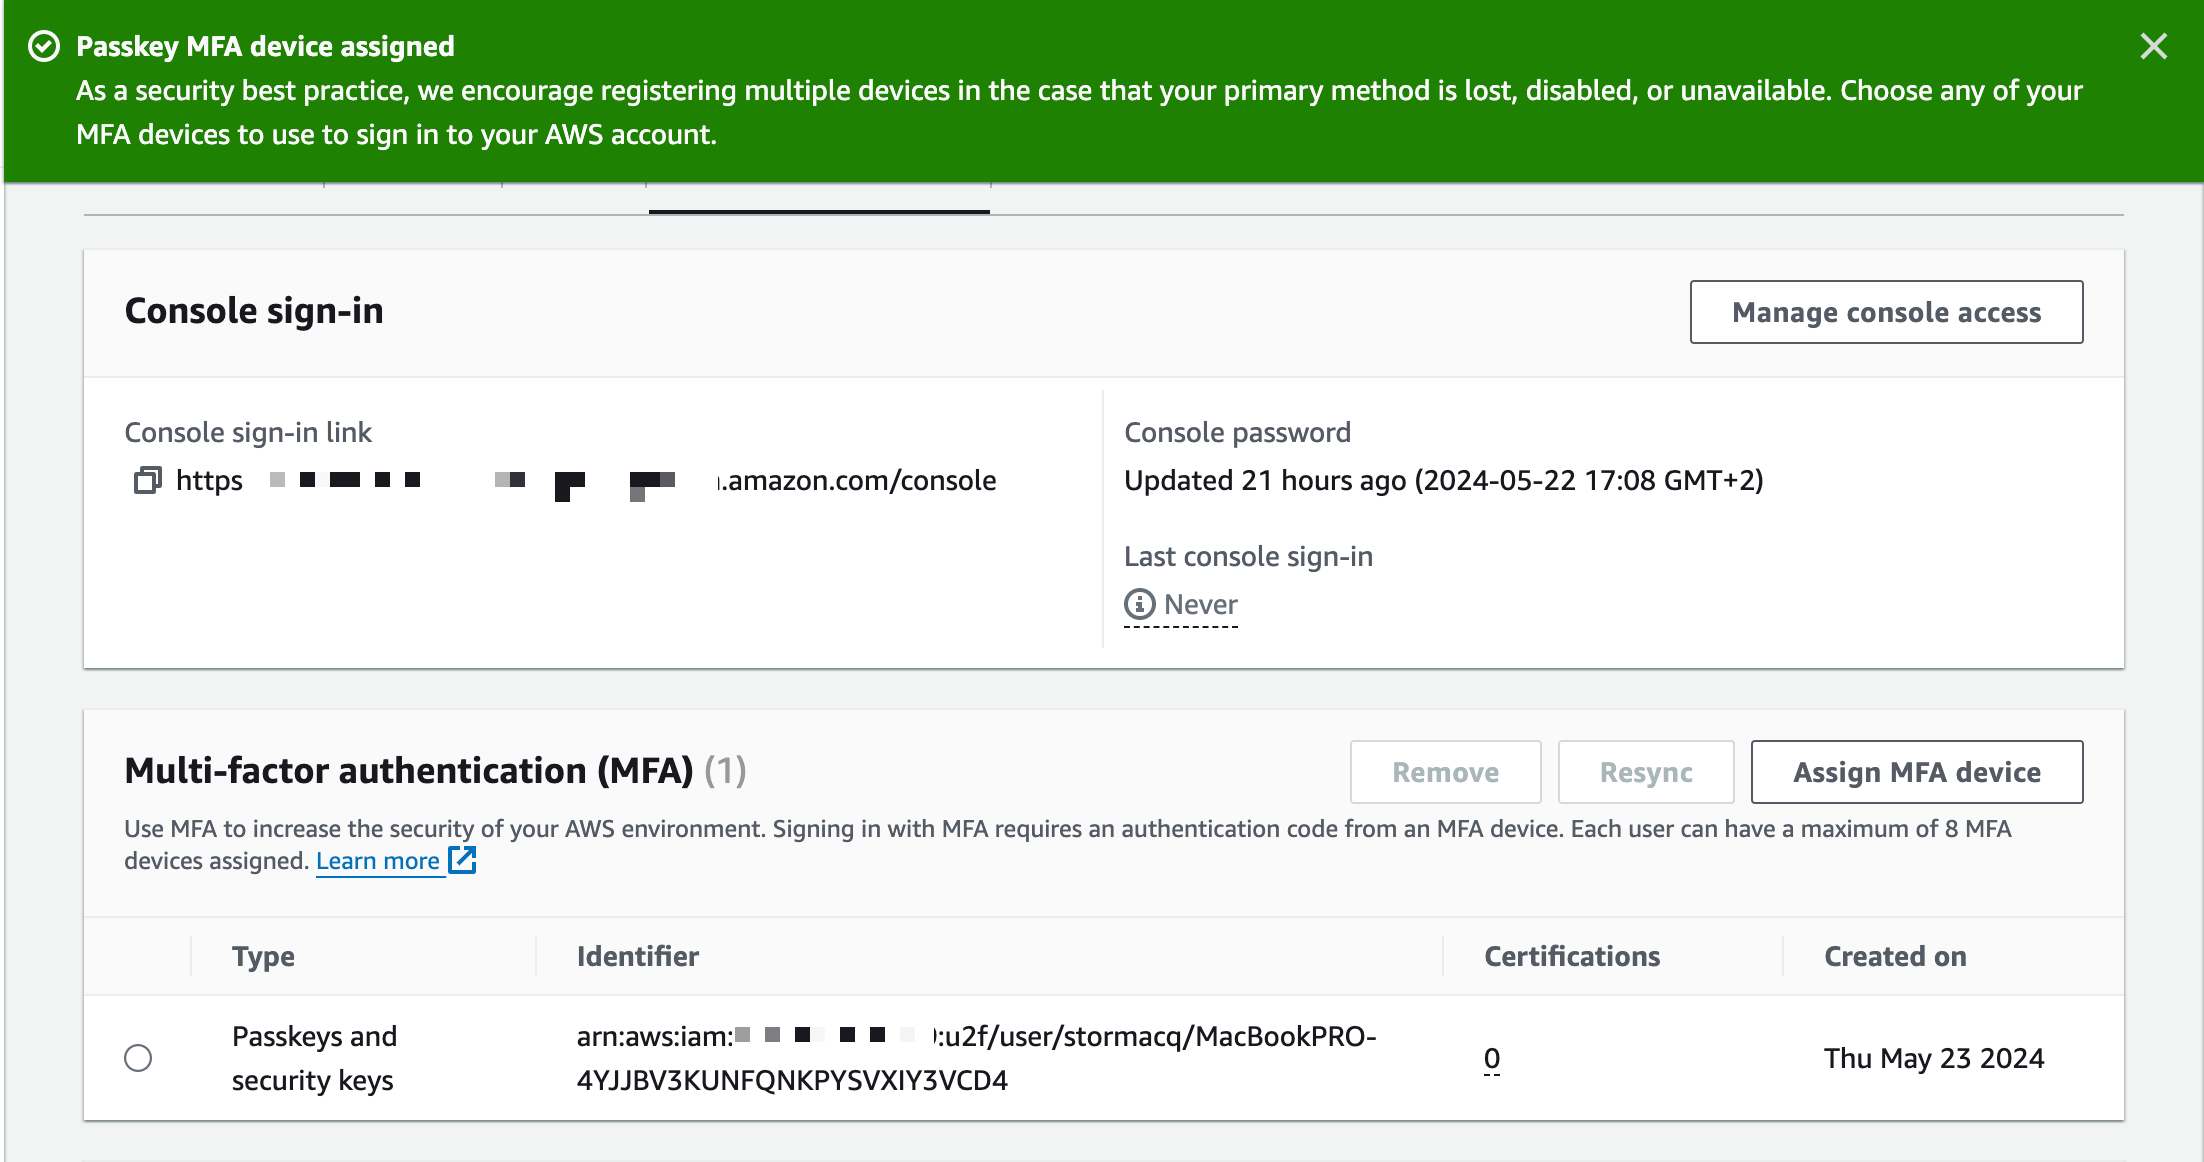Click the info icon next to Never

pyautogui.click(x=1138, y=603)
